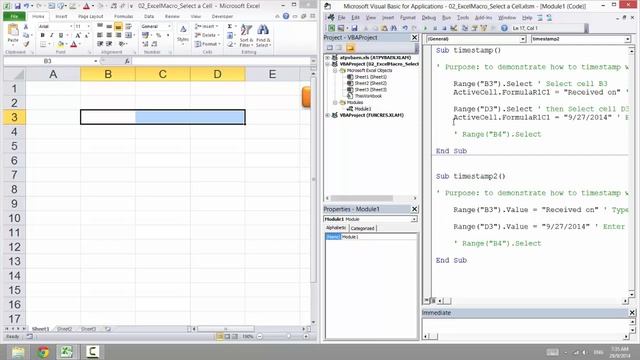Click the red Font Color swatch in ribbon

(74, 44)
